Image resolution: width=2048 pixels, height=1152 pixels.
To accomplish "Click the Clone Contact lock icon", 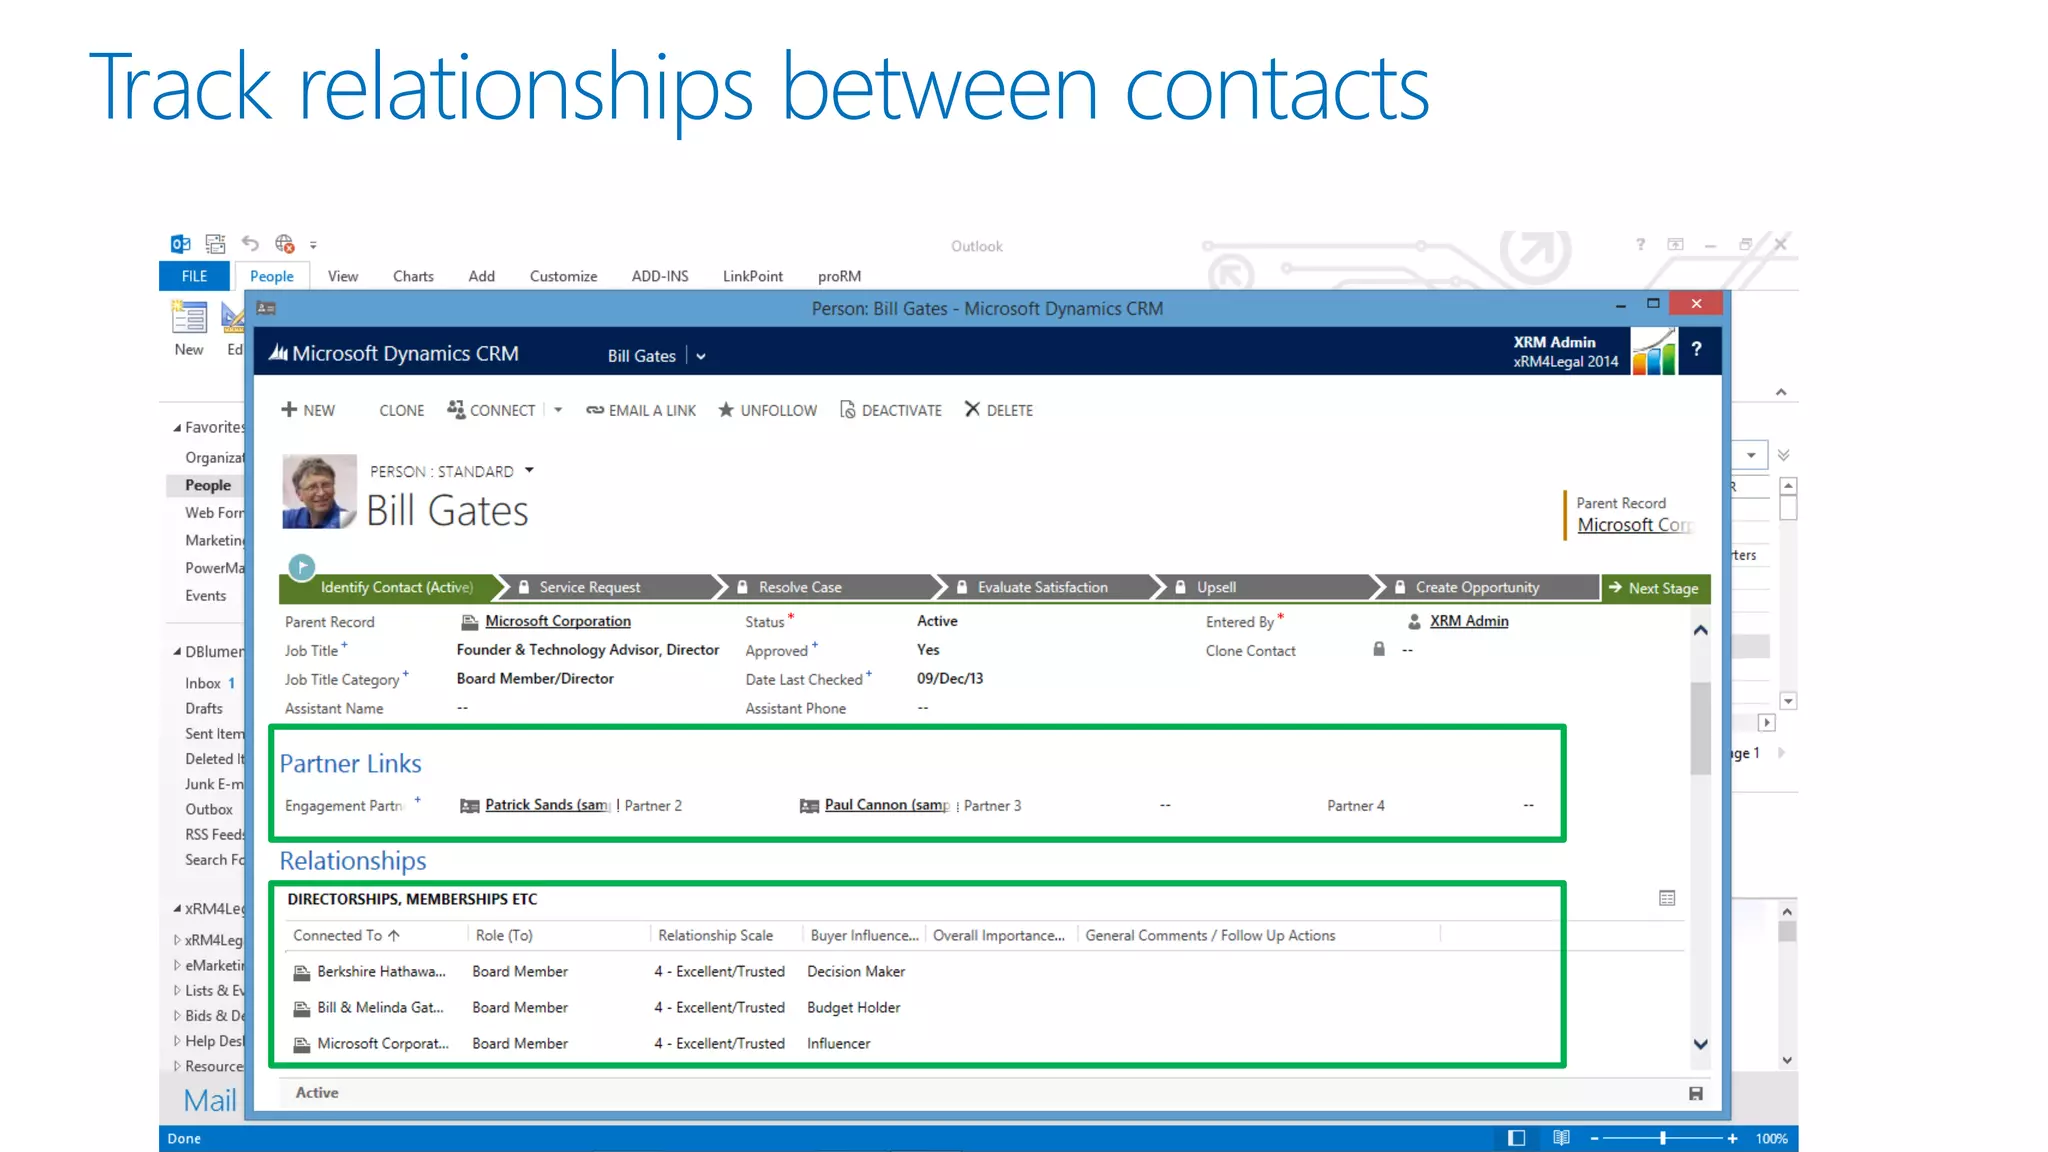I will [1379, 649].
